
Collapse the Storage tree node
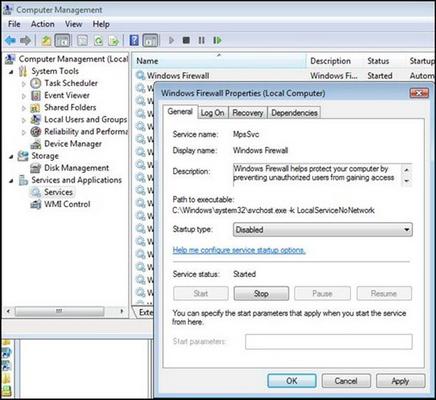coord(12,156)
